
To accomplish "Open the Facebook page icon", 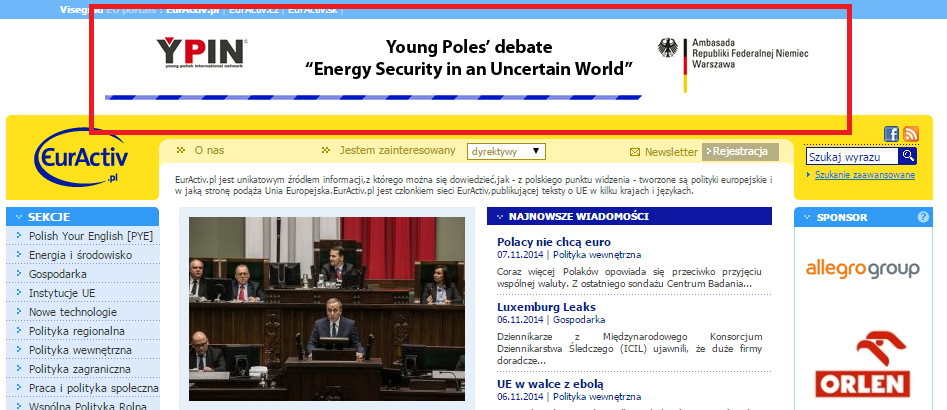I will tap(891, 134).
